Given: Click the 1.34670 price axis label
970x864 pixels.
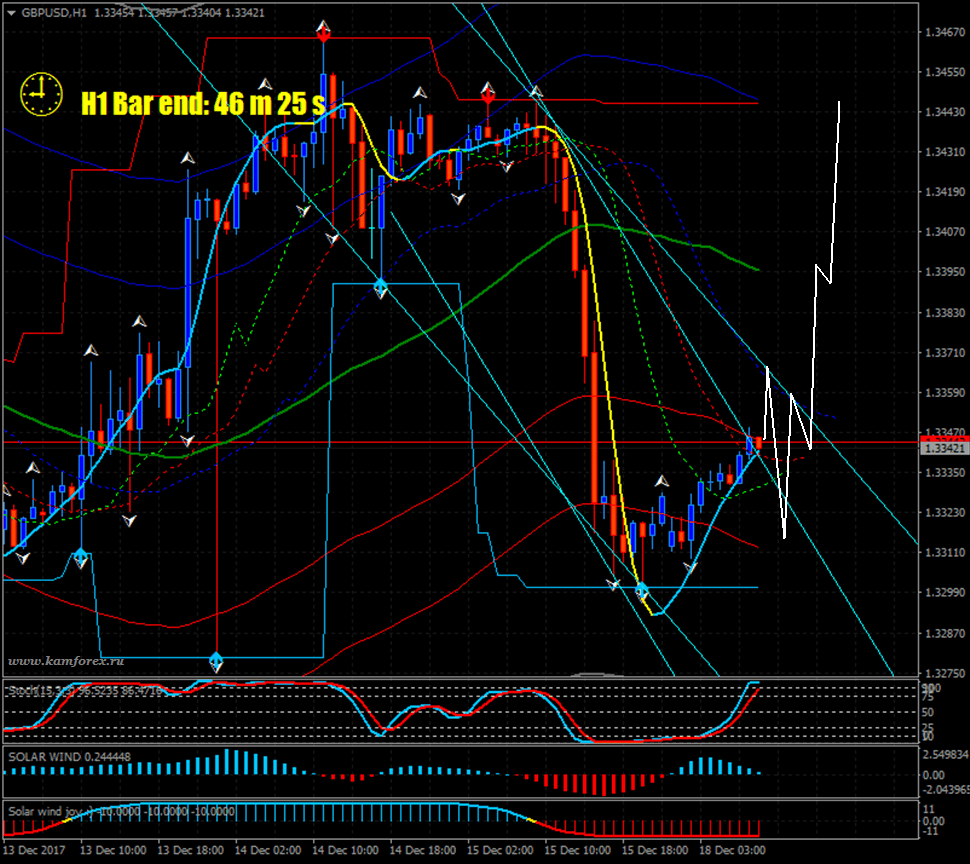Looking at the screenshot, I should (945, 32).
